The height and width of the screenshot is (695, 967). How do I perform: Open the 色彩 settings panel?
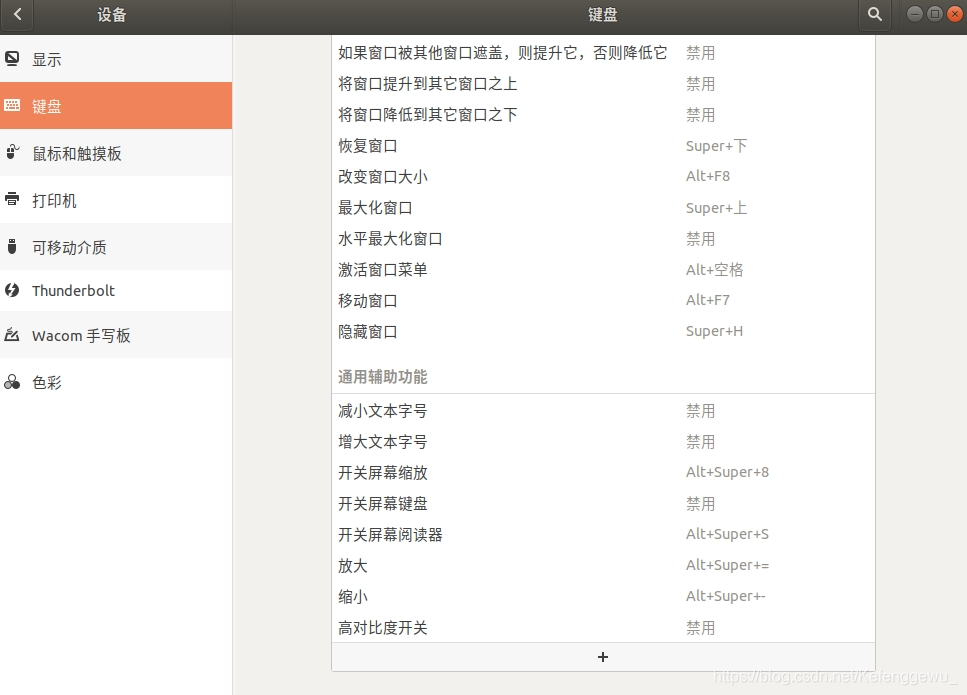(116, 382)
